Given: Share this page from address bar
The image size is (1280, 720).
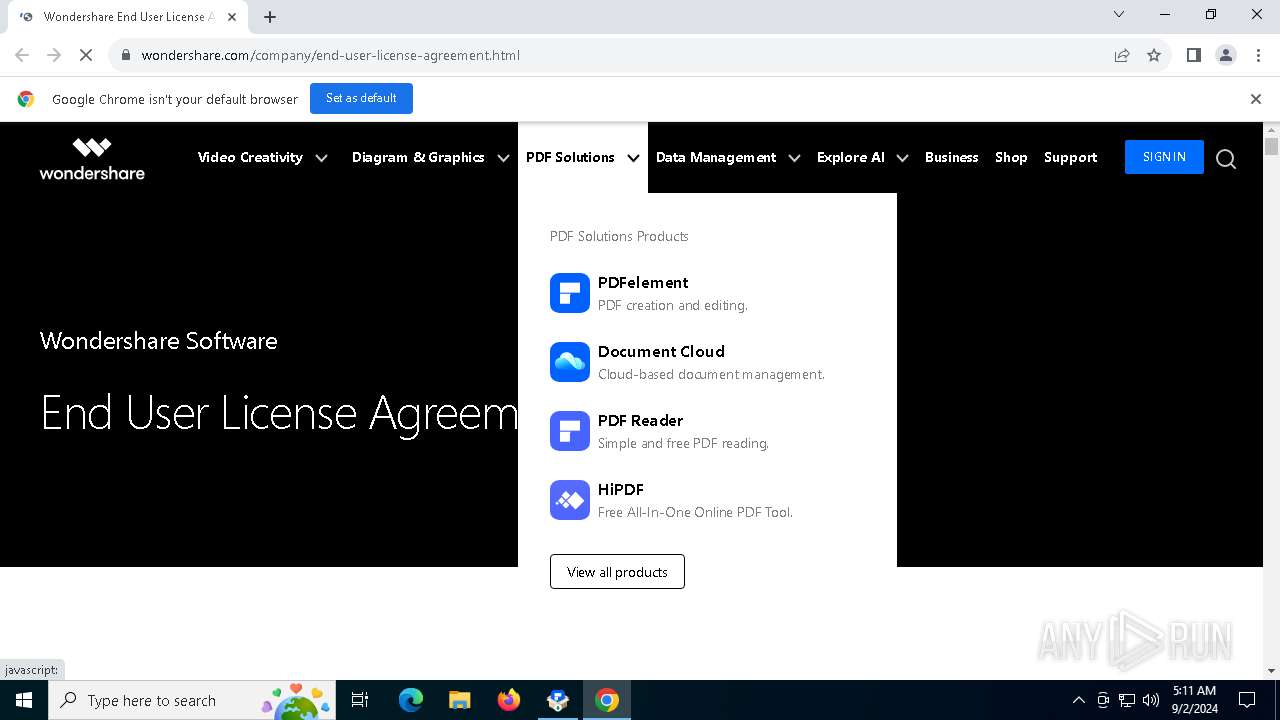Looking at the screenshot, I should (1122, 55).
